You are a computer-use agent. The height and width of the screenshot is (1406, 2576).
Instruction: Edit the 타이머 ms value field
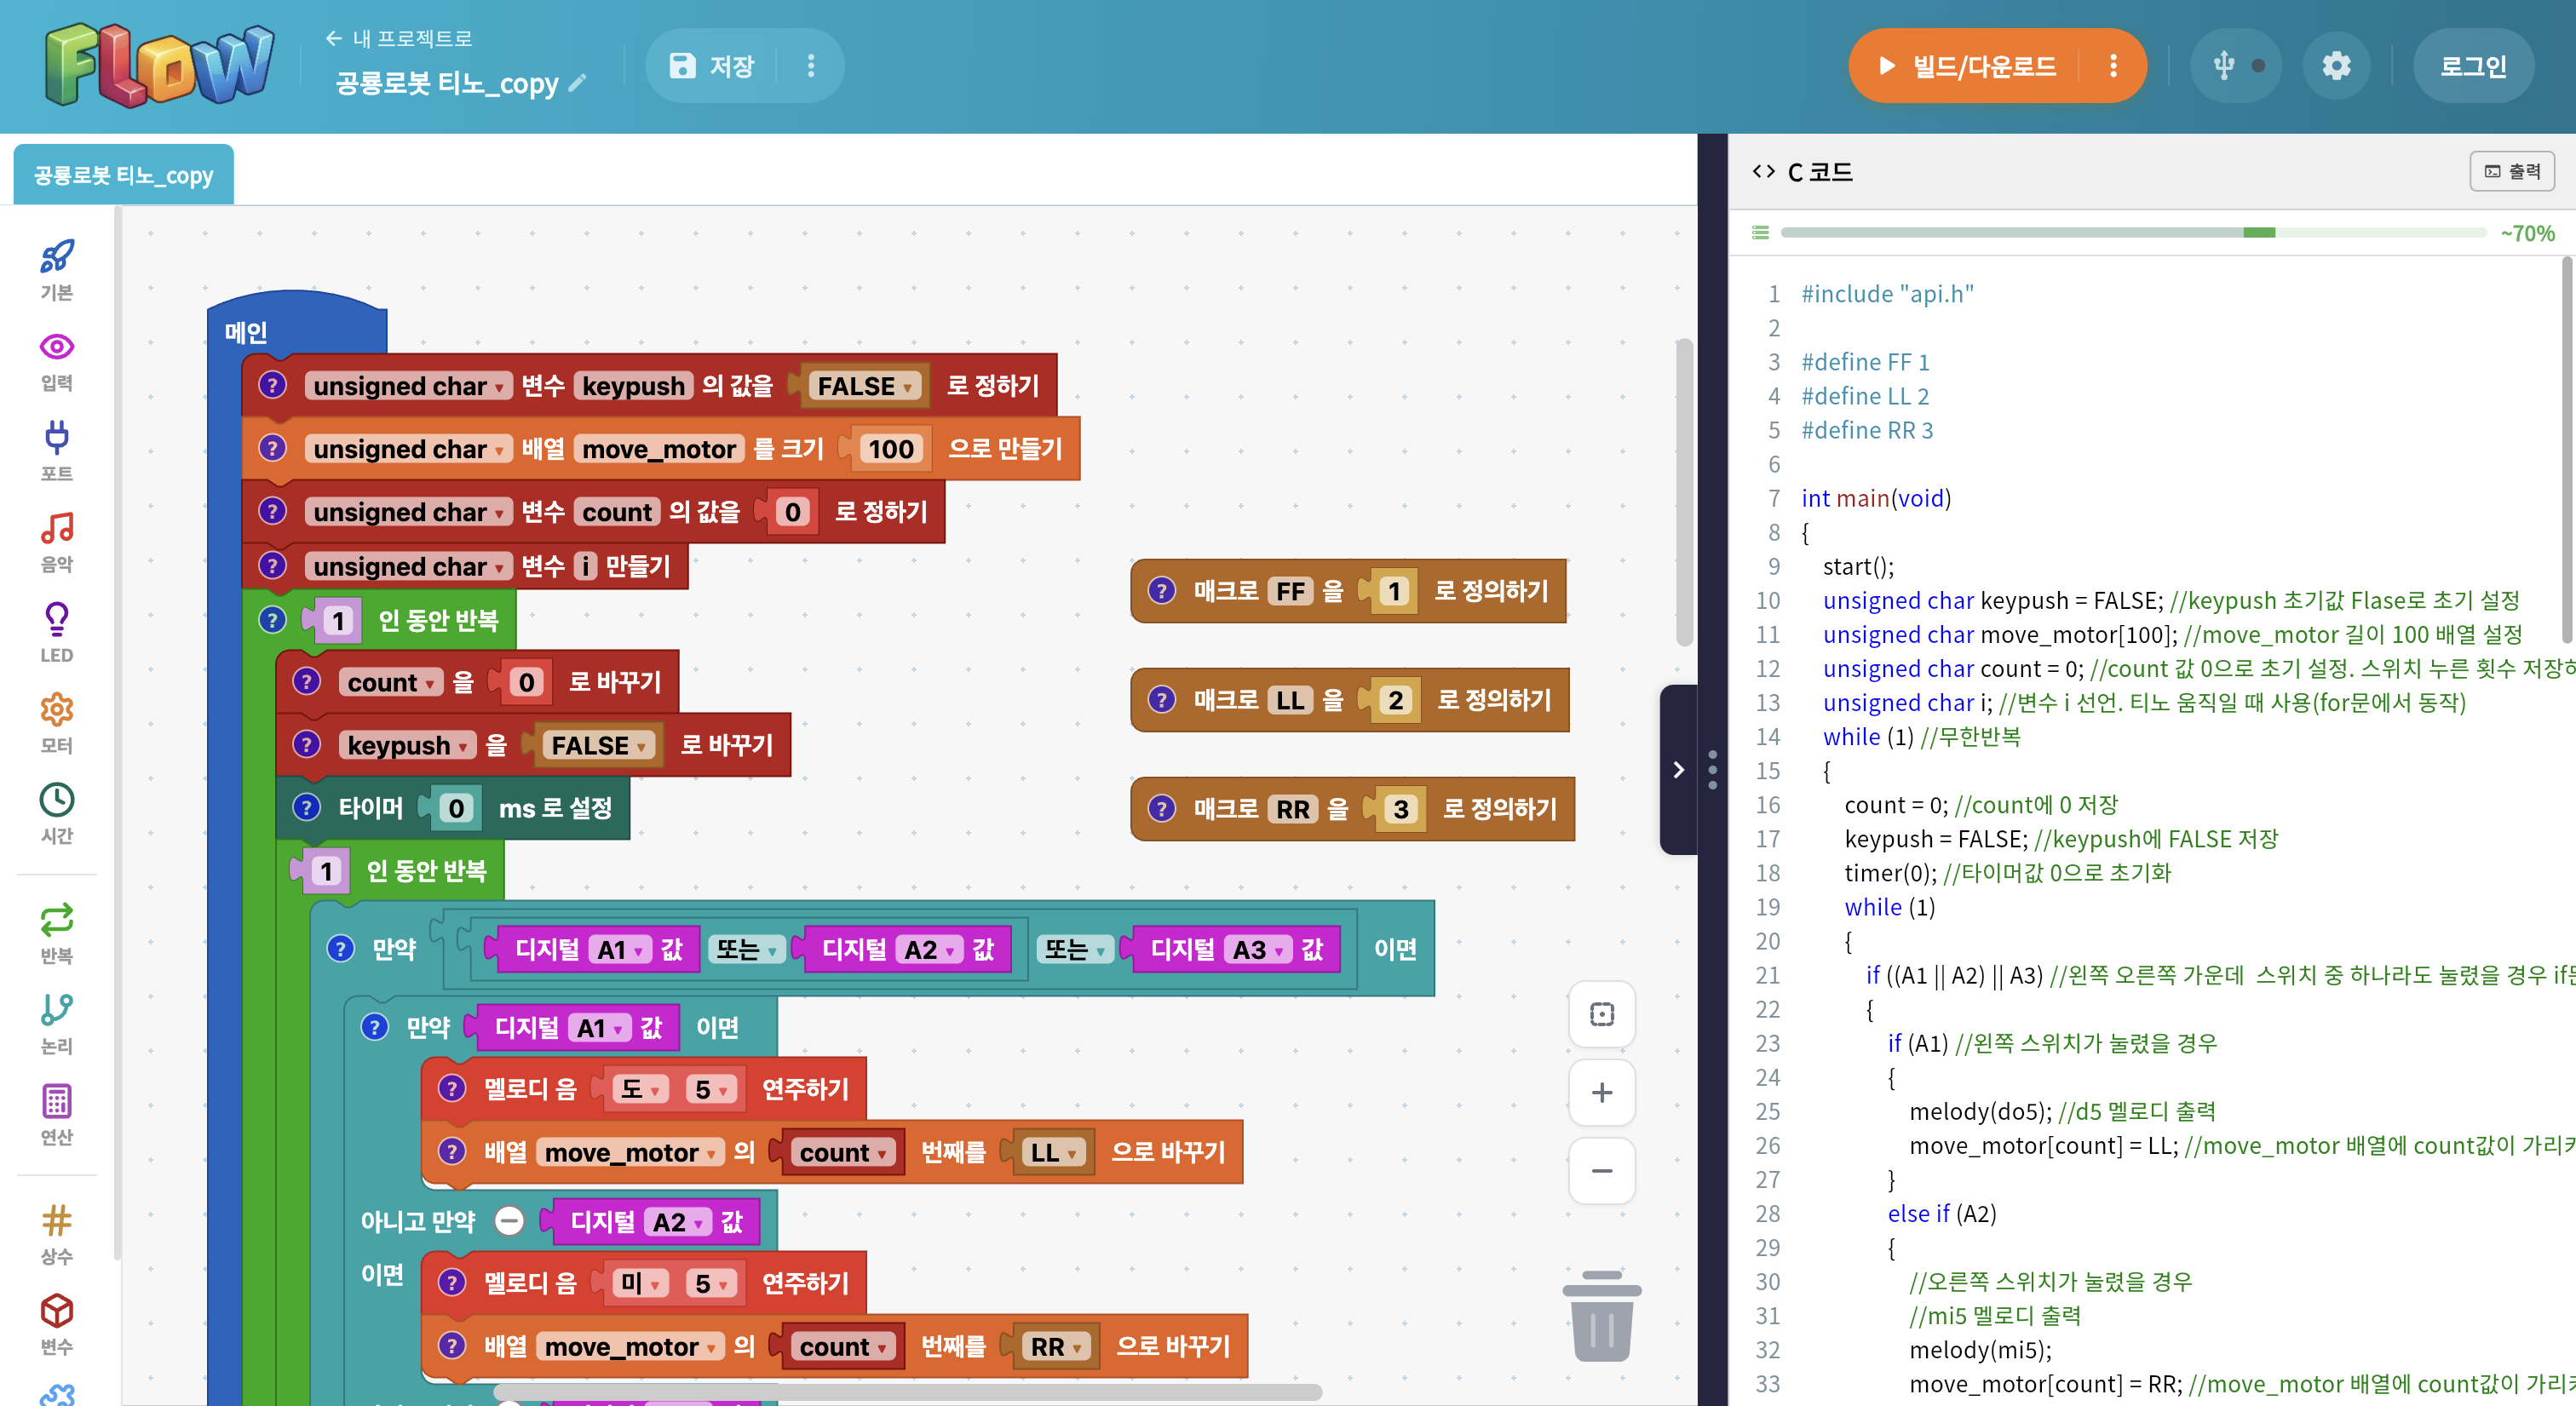click(455, 808)
